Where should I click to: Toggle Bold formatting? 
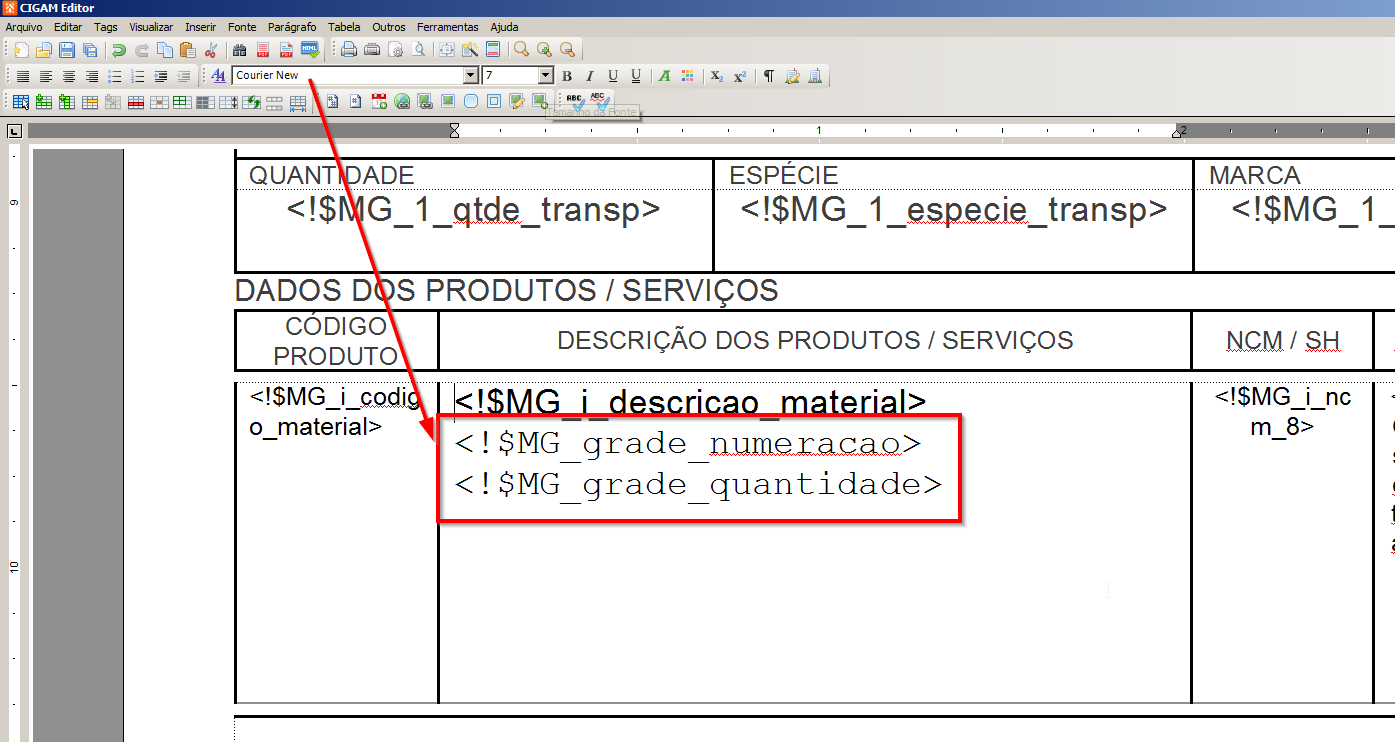pos(567,76)
